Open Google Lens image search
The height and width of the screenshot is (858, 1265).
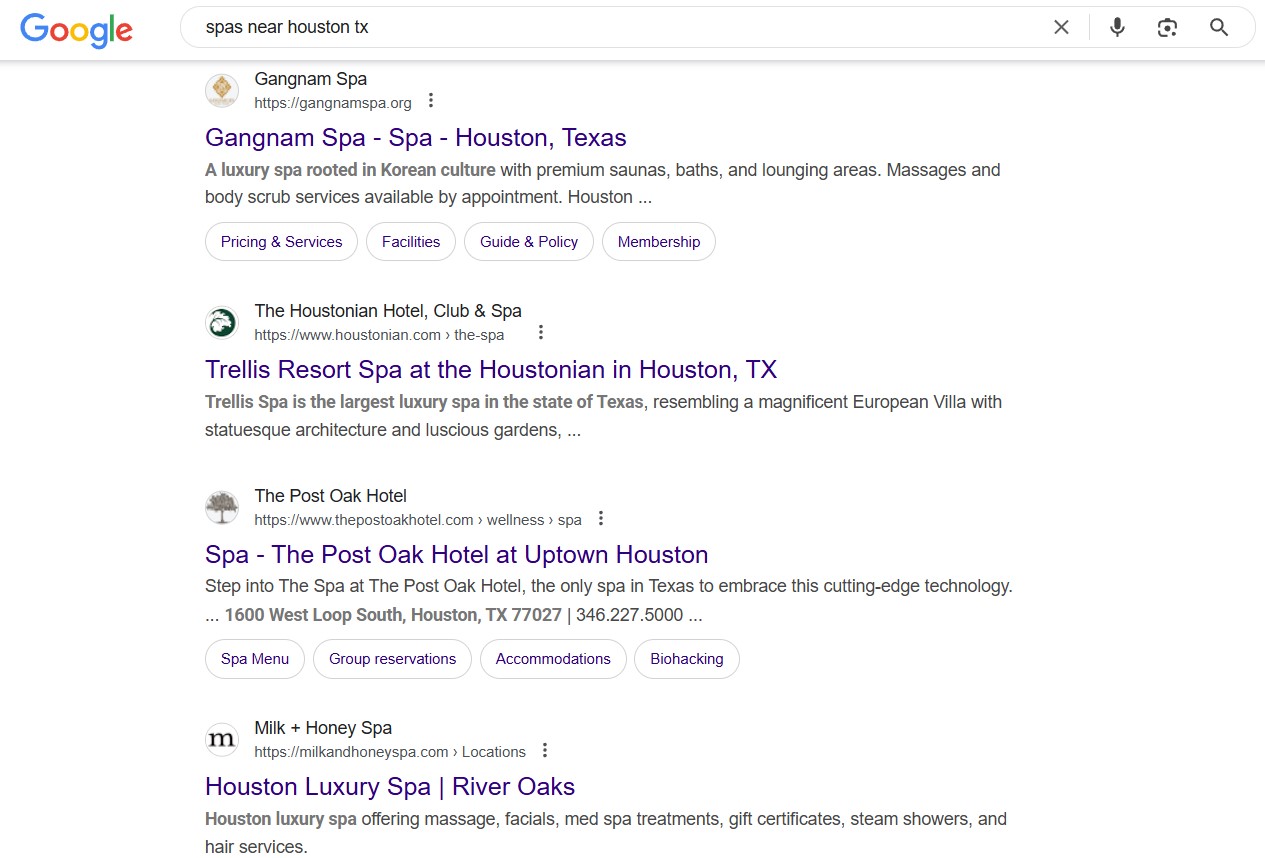point(1167,27)
